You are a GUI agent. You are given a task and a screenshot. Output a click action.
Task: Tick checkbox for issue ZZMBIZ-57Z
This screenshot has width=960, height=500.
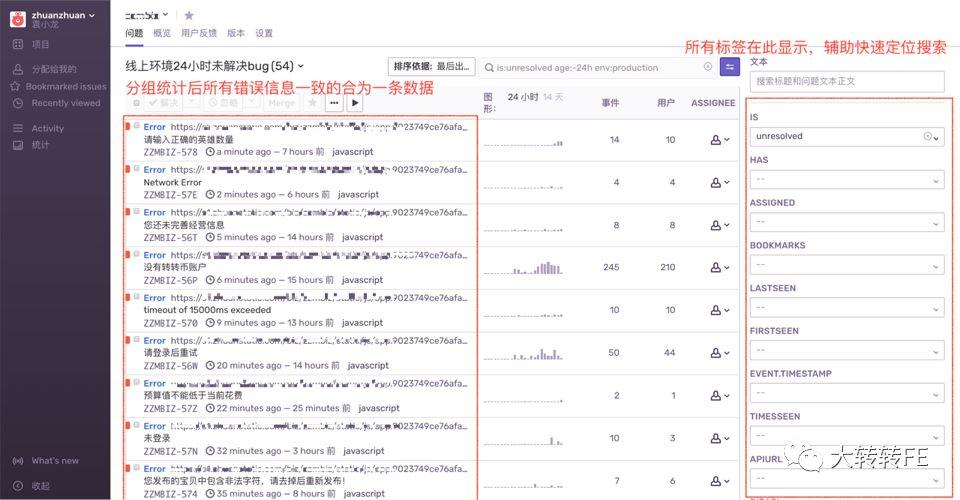point(137,382)
